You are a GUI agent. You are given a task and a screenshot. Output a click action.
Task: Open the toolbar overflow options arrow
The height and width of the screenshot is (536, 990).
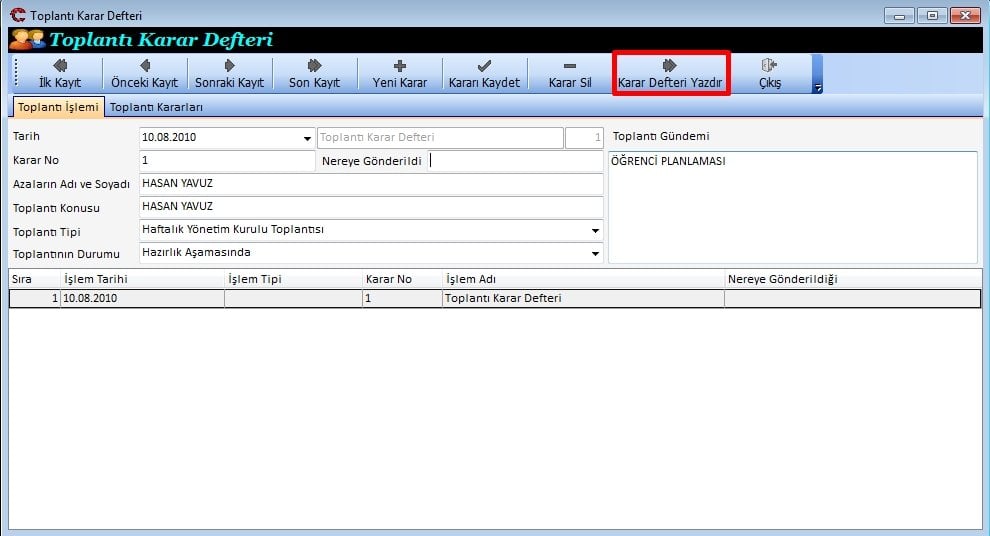pos(817,88)
